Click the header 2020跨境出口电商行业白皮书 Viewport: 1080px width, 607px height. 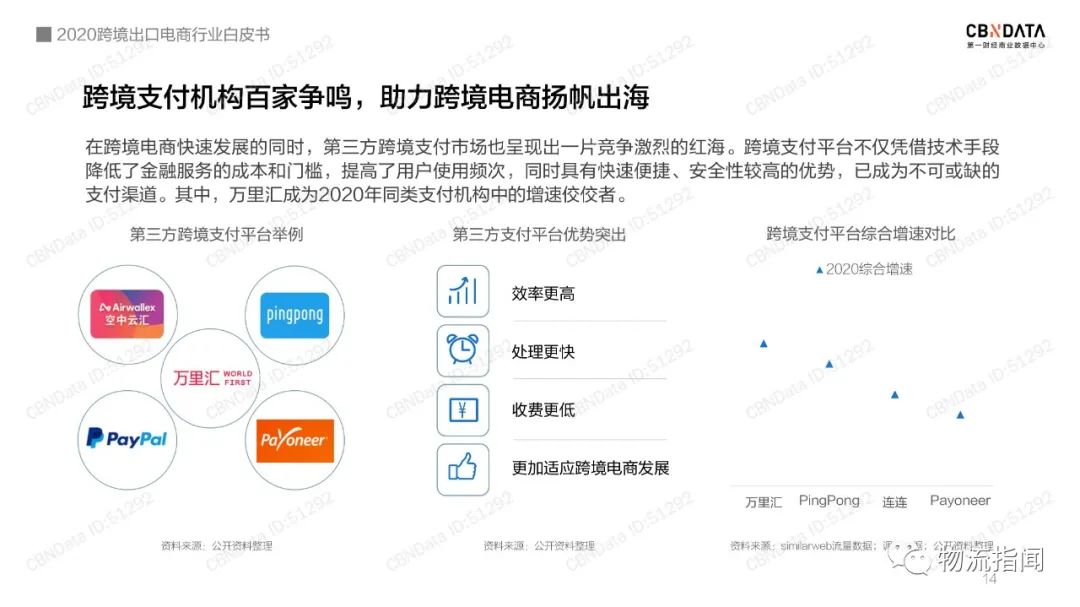(163, 34)
